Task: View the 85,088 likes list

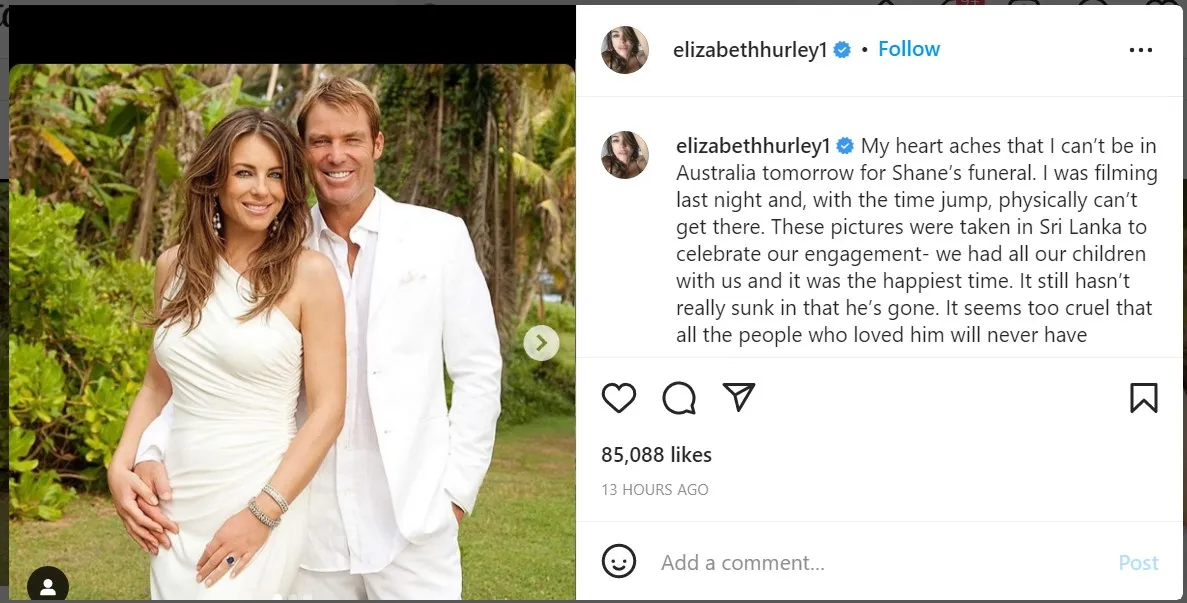Action: coord(656,455)
